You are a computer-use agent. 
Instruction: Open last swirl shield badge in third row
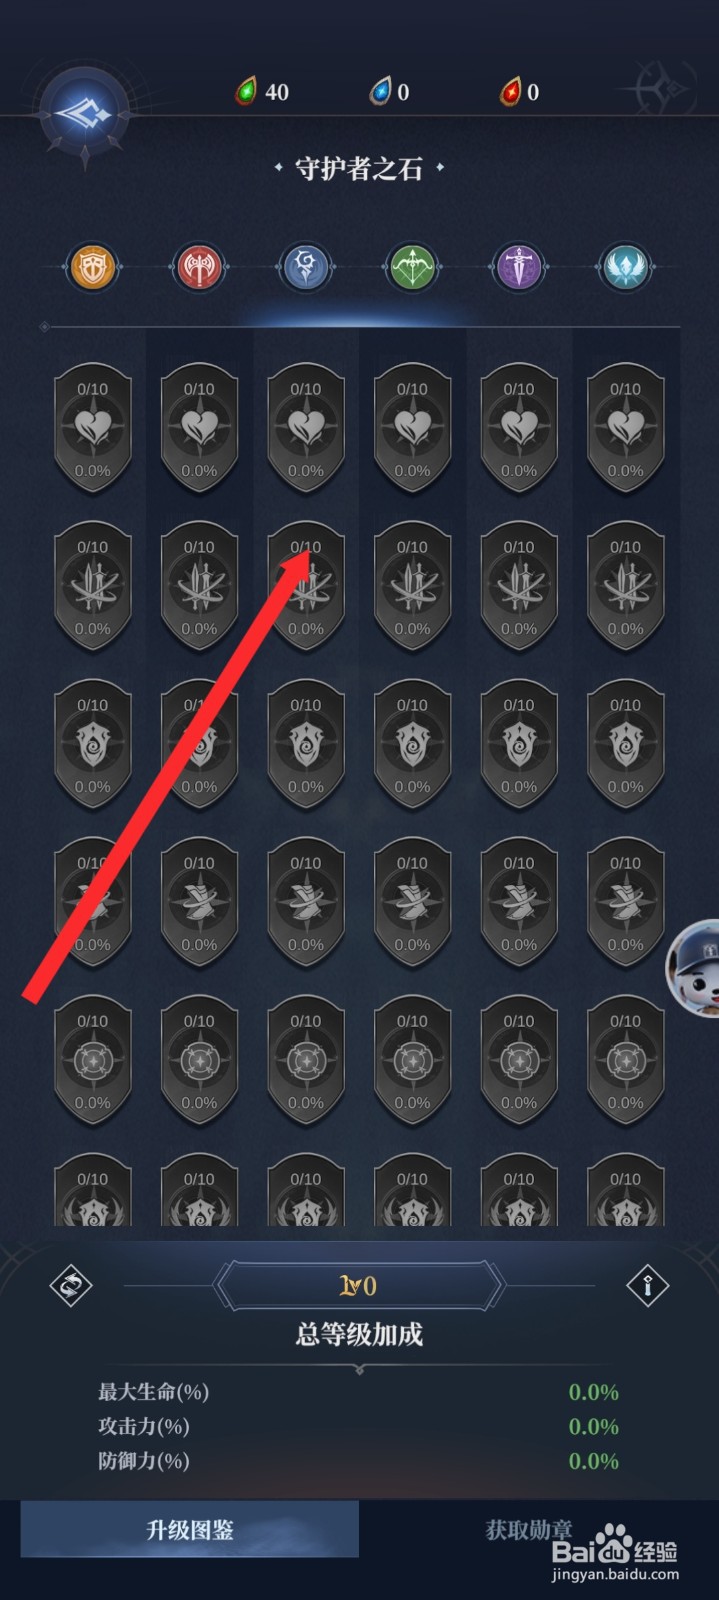(x=626, y=744)
